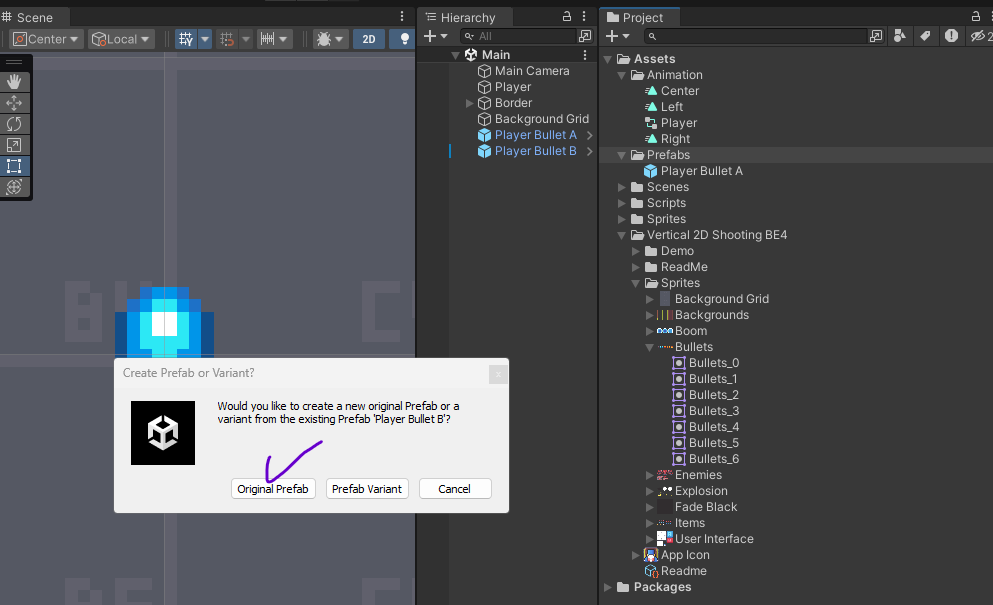Select the Rect transform tool
The width and height of the screenshot is (993, 605).
pyautogui.click(x=14, y=166)
